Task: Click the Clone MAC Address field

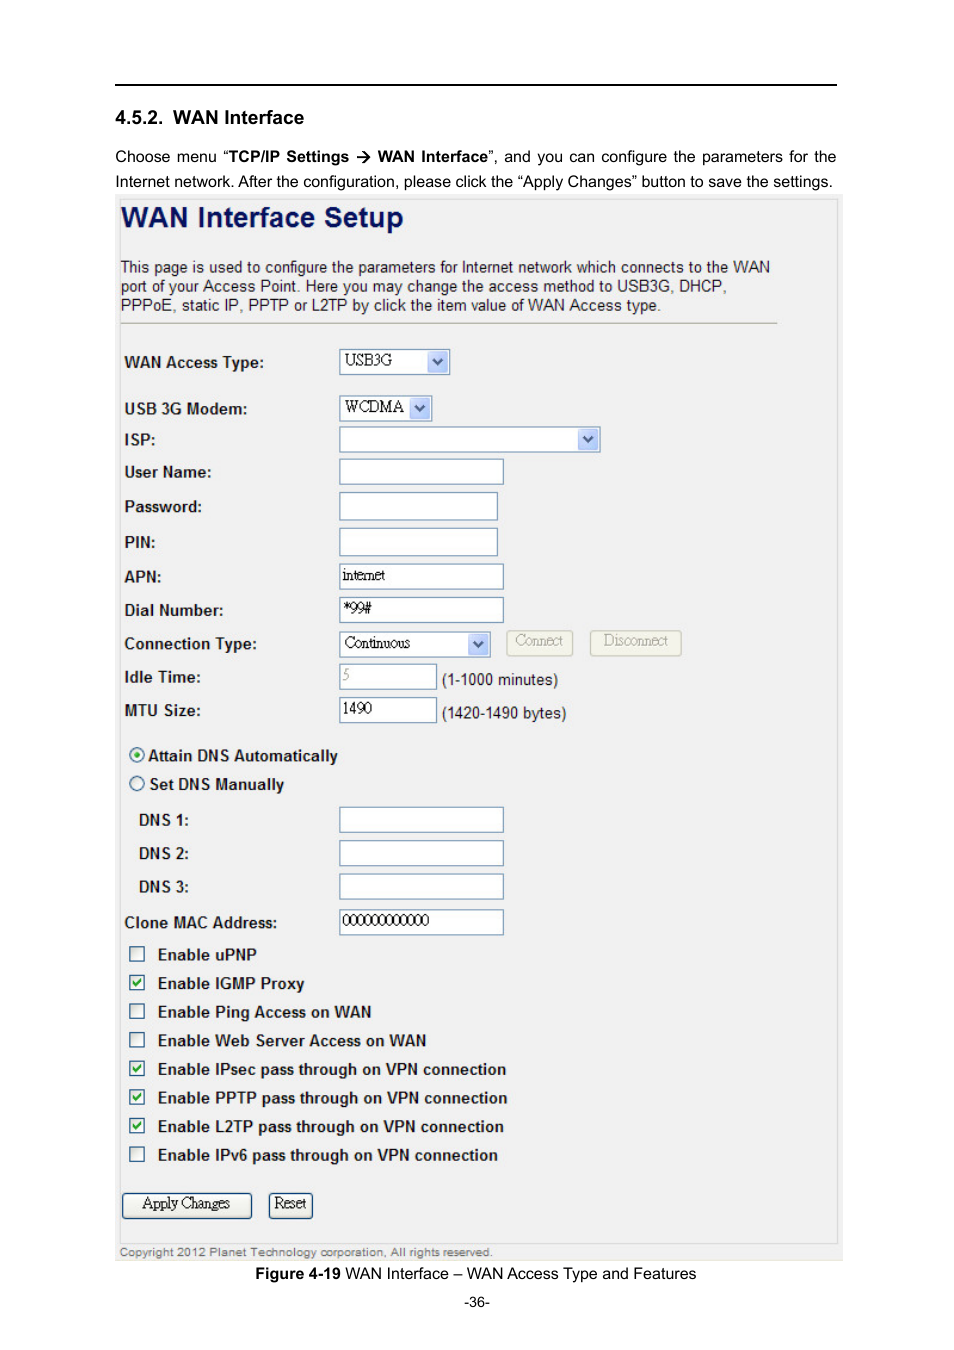Action: tap(421, 922)
